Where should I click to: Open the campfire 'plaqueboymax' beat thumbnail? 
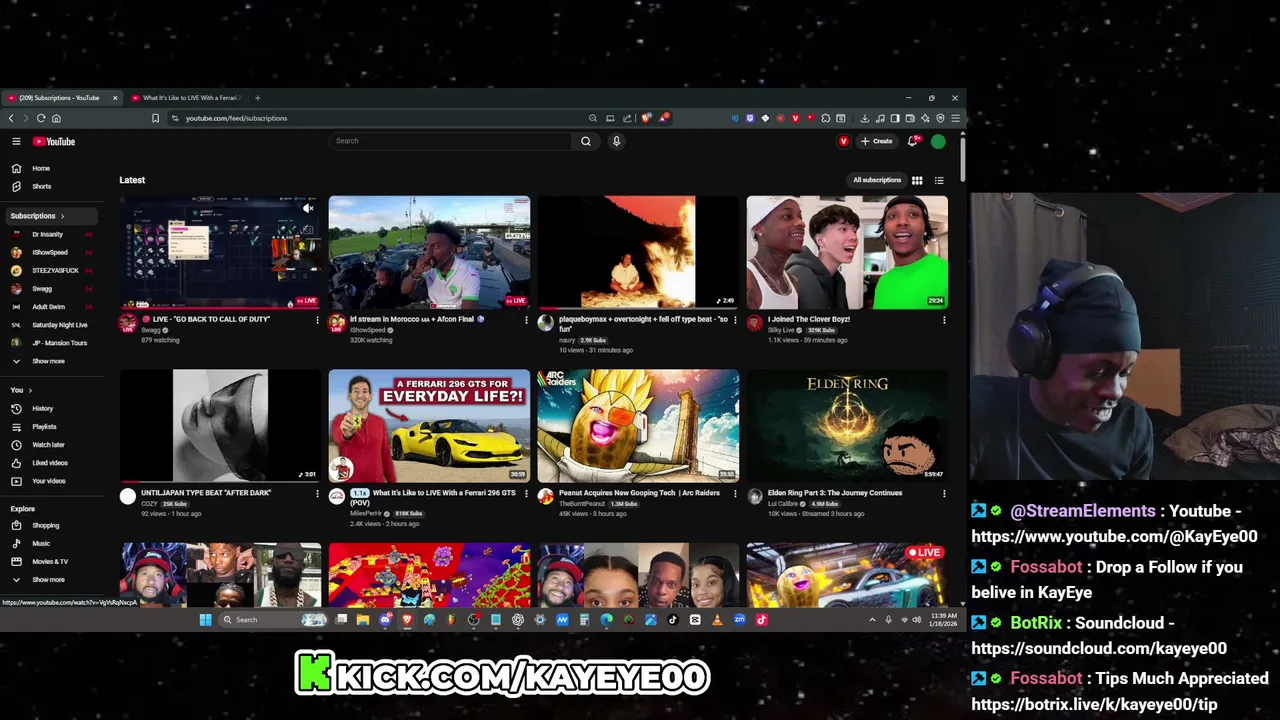pyautogui.click(x=638, y=252)
